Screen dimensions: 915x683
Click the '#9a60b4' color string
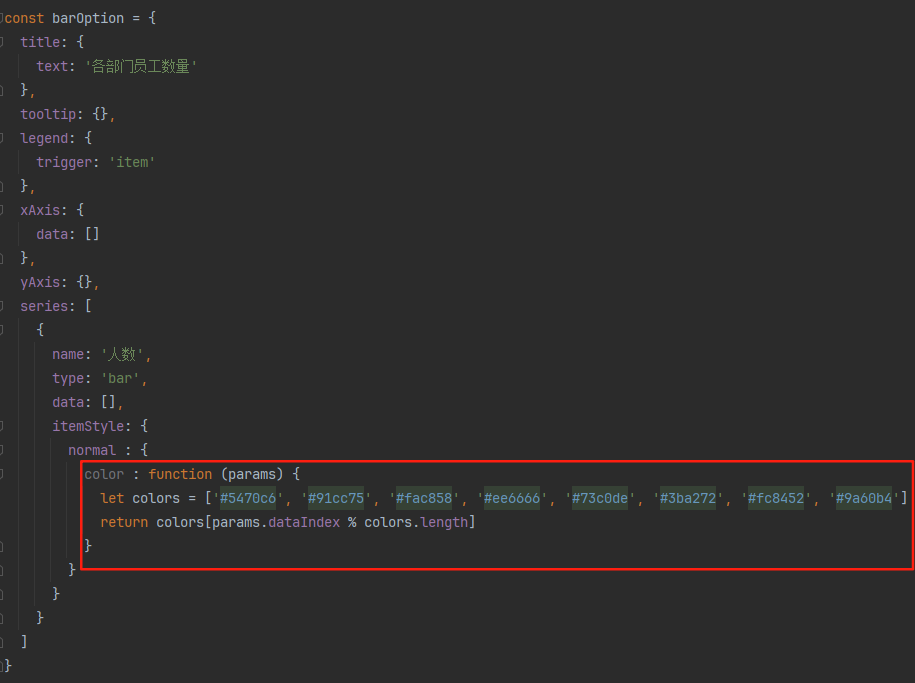864,498
